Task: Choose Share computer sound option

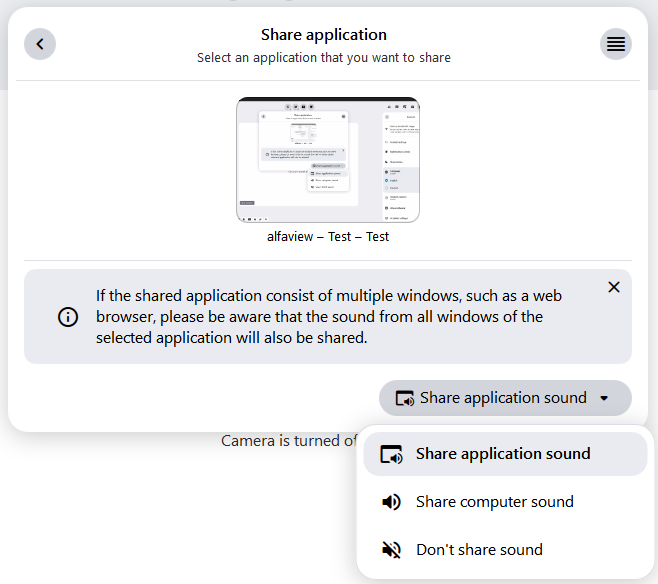Action: [x=495, y=502]
